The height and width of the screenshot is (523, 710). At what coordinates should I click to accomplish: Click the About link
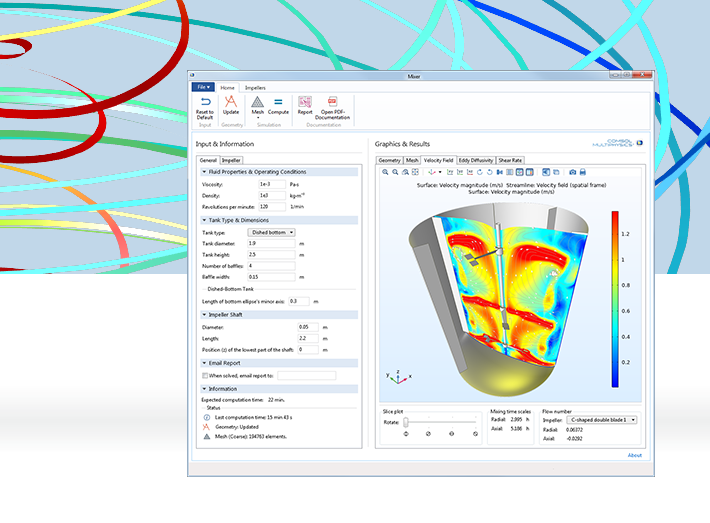click(x=634, y=455)
